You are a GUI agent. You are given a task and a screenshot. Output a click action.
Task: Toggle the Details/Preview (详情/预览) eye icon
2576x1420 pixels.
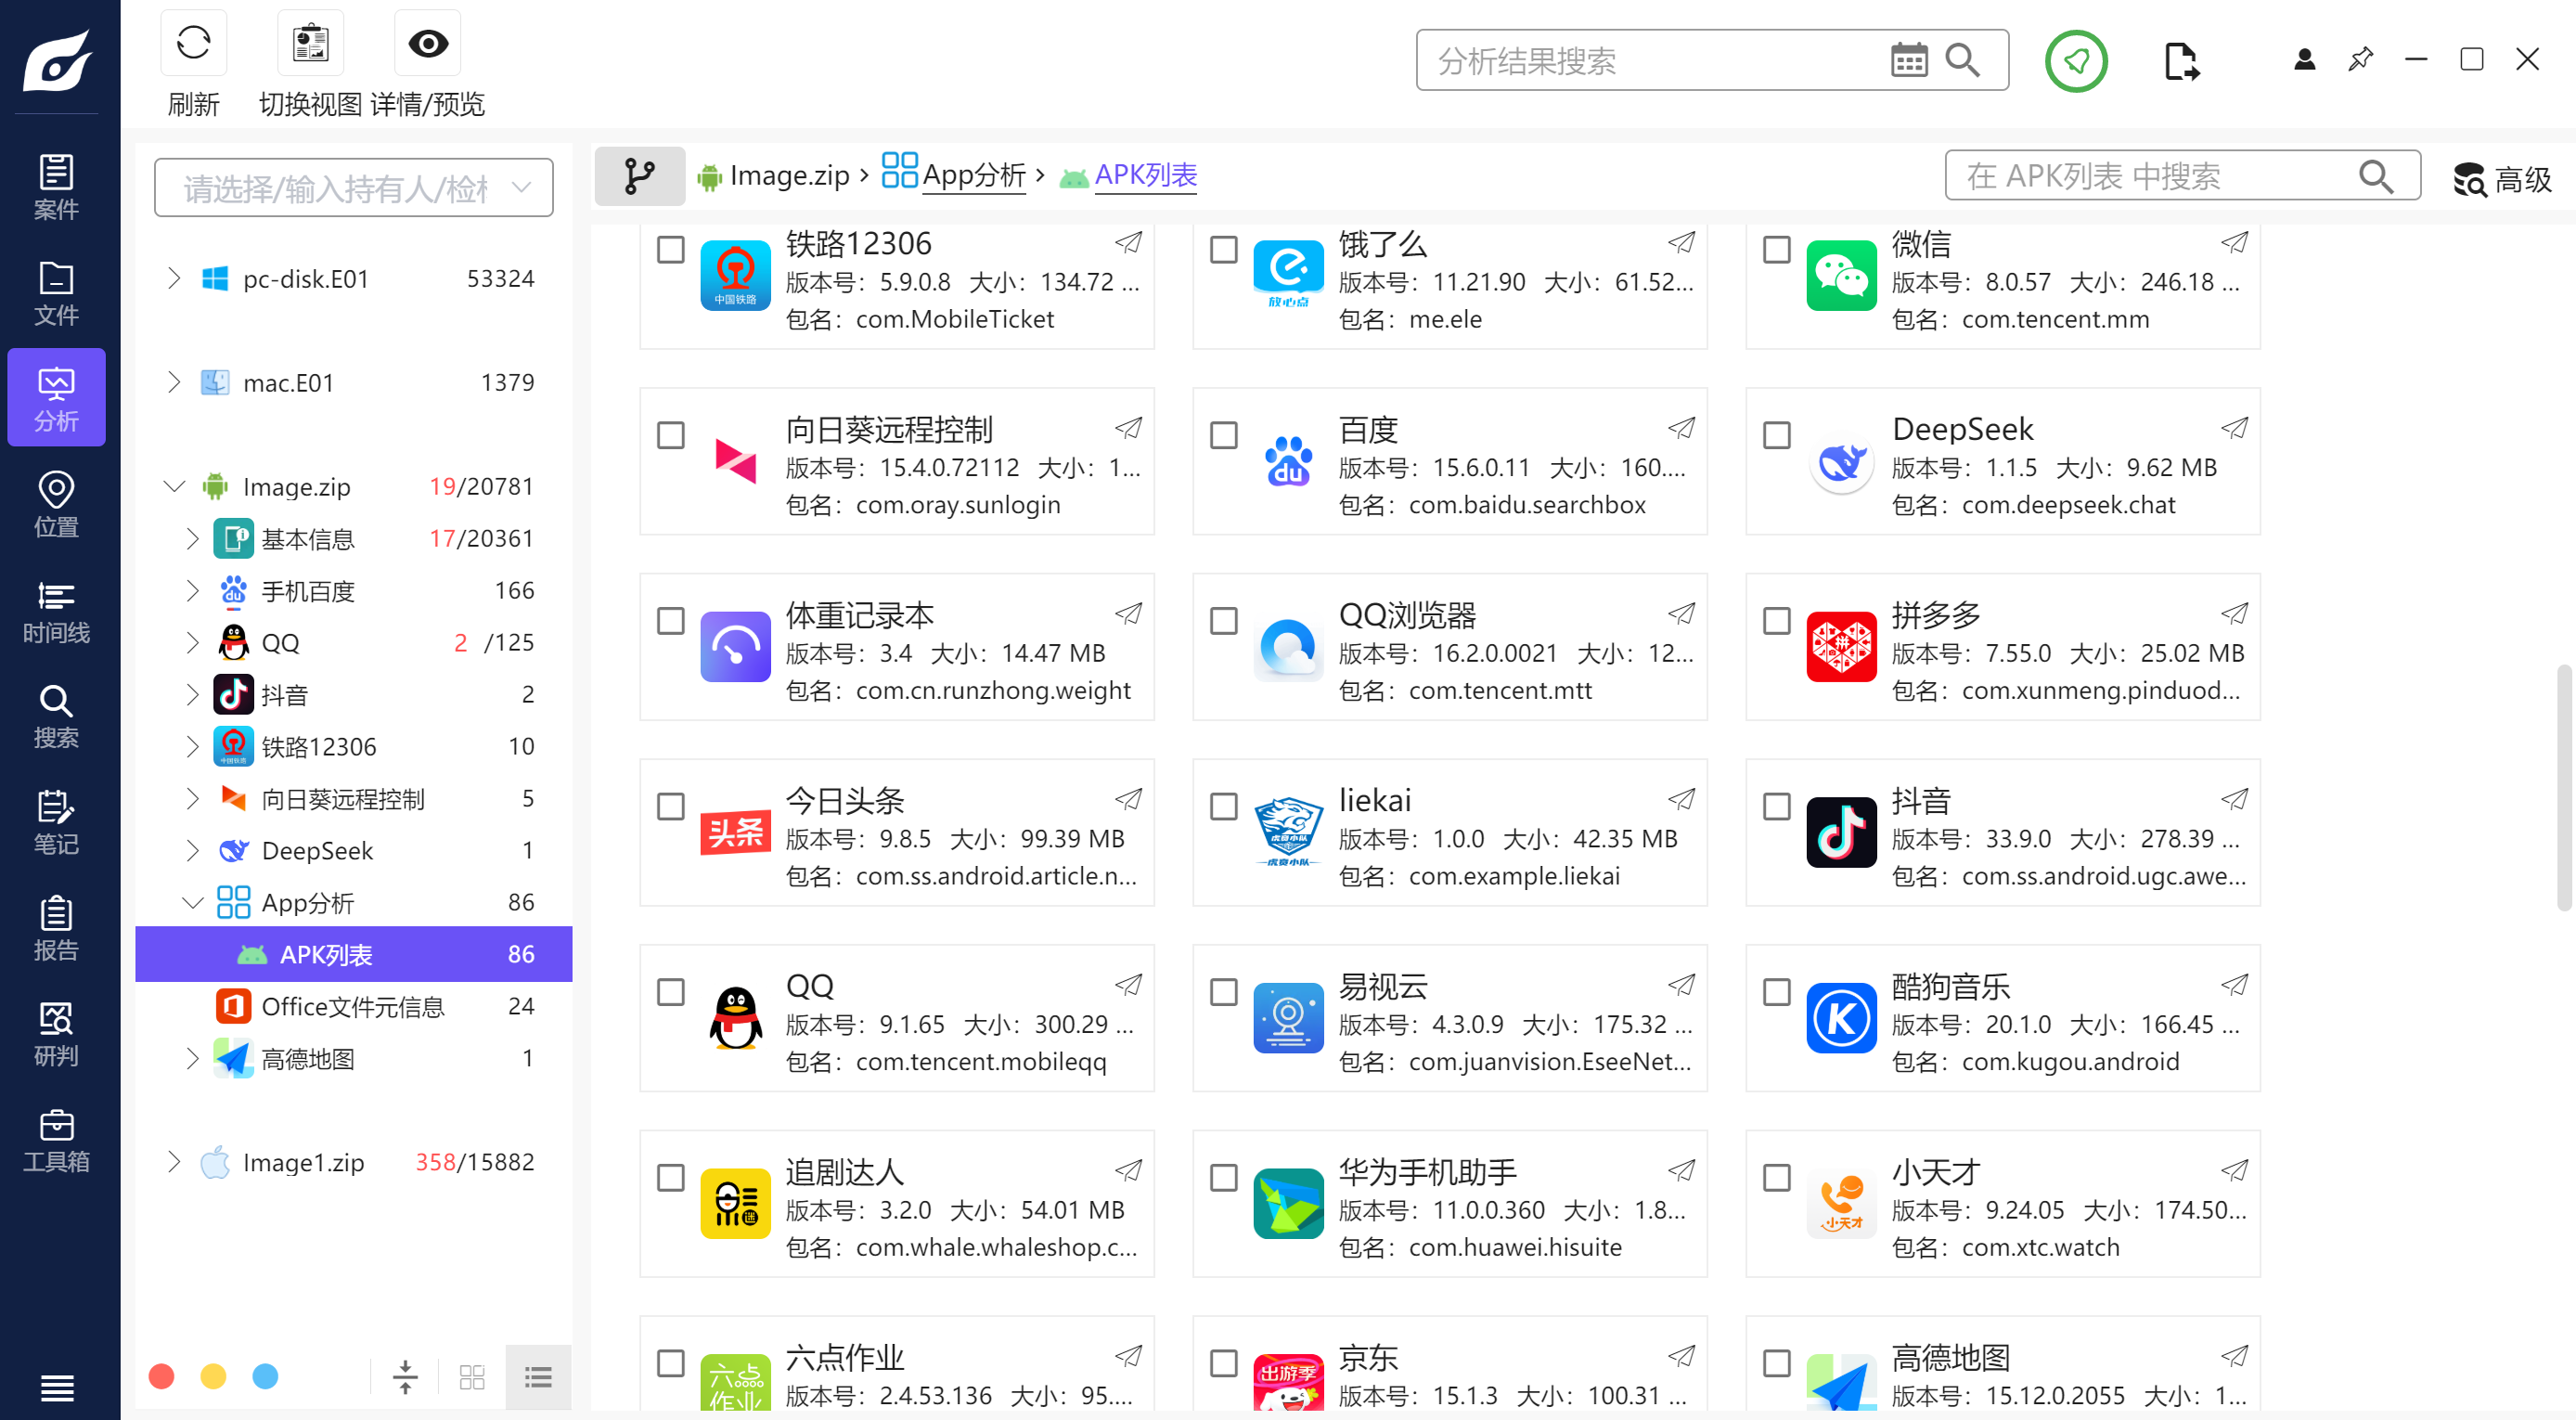428,43
